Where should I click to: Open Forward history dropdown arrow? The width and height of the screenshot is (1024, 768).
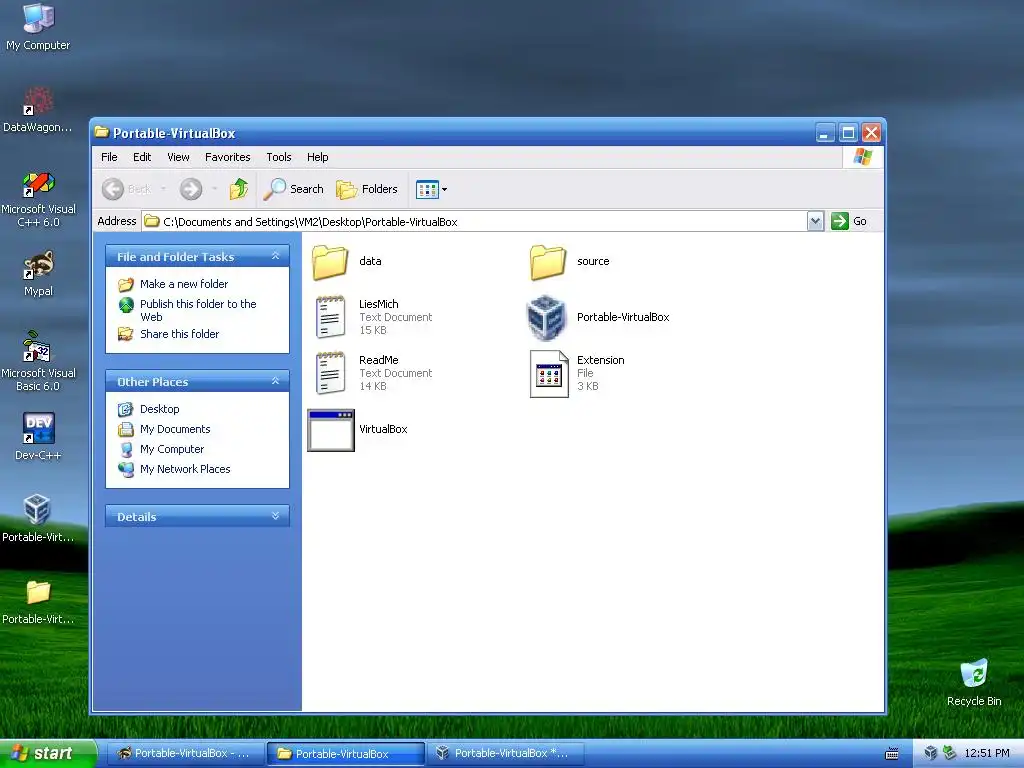point(214,189)
